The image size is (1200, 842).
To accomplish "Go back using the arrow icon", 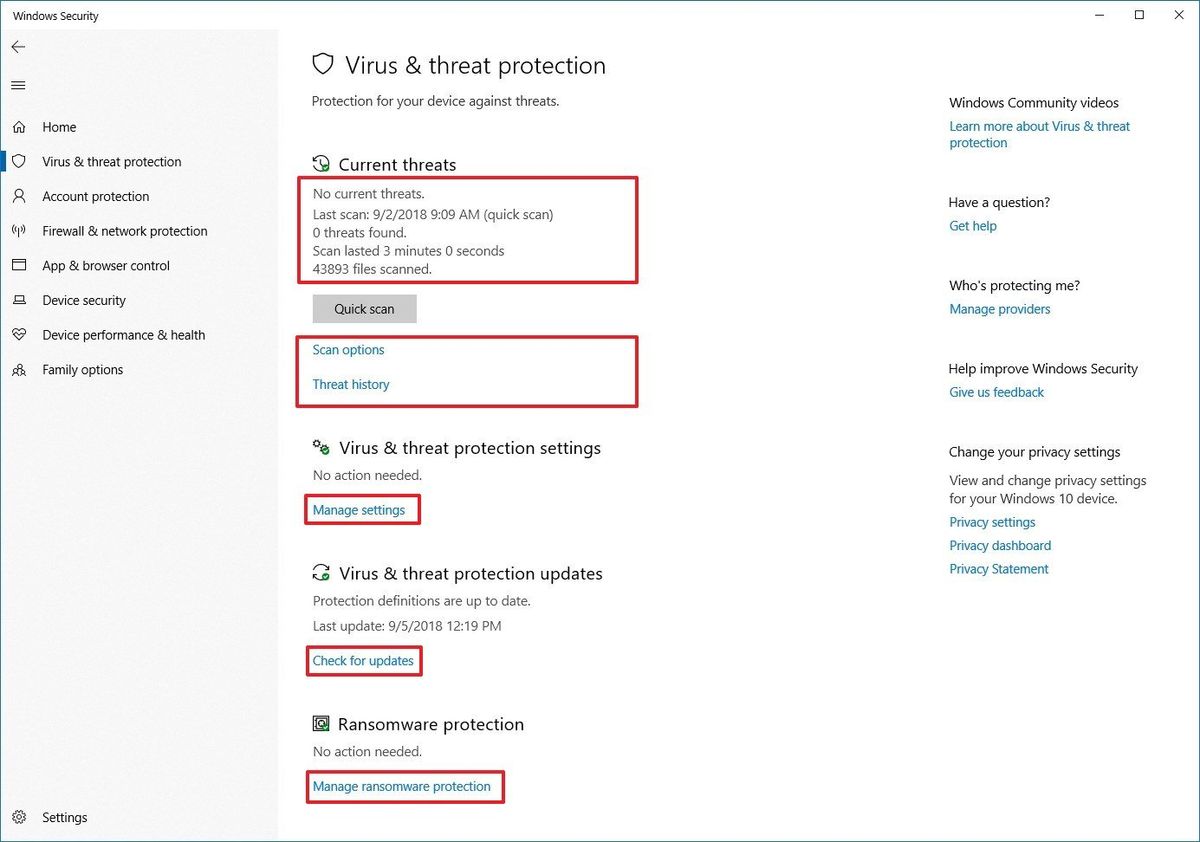I will tap(18, 46).
